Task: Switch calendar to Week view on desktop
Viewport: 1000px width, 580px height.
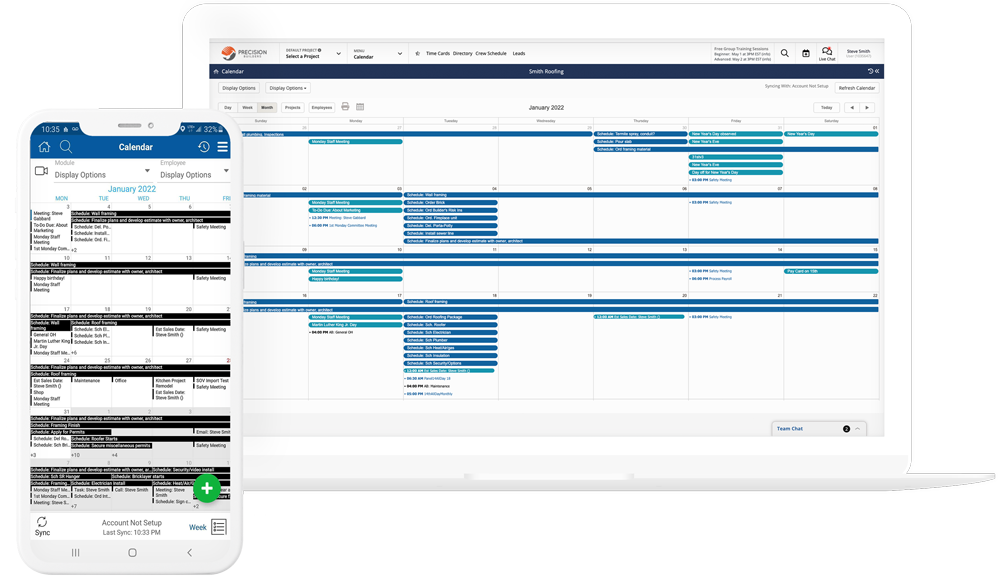Action: pyautogui.click(x=247, y=107)
